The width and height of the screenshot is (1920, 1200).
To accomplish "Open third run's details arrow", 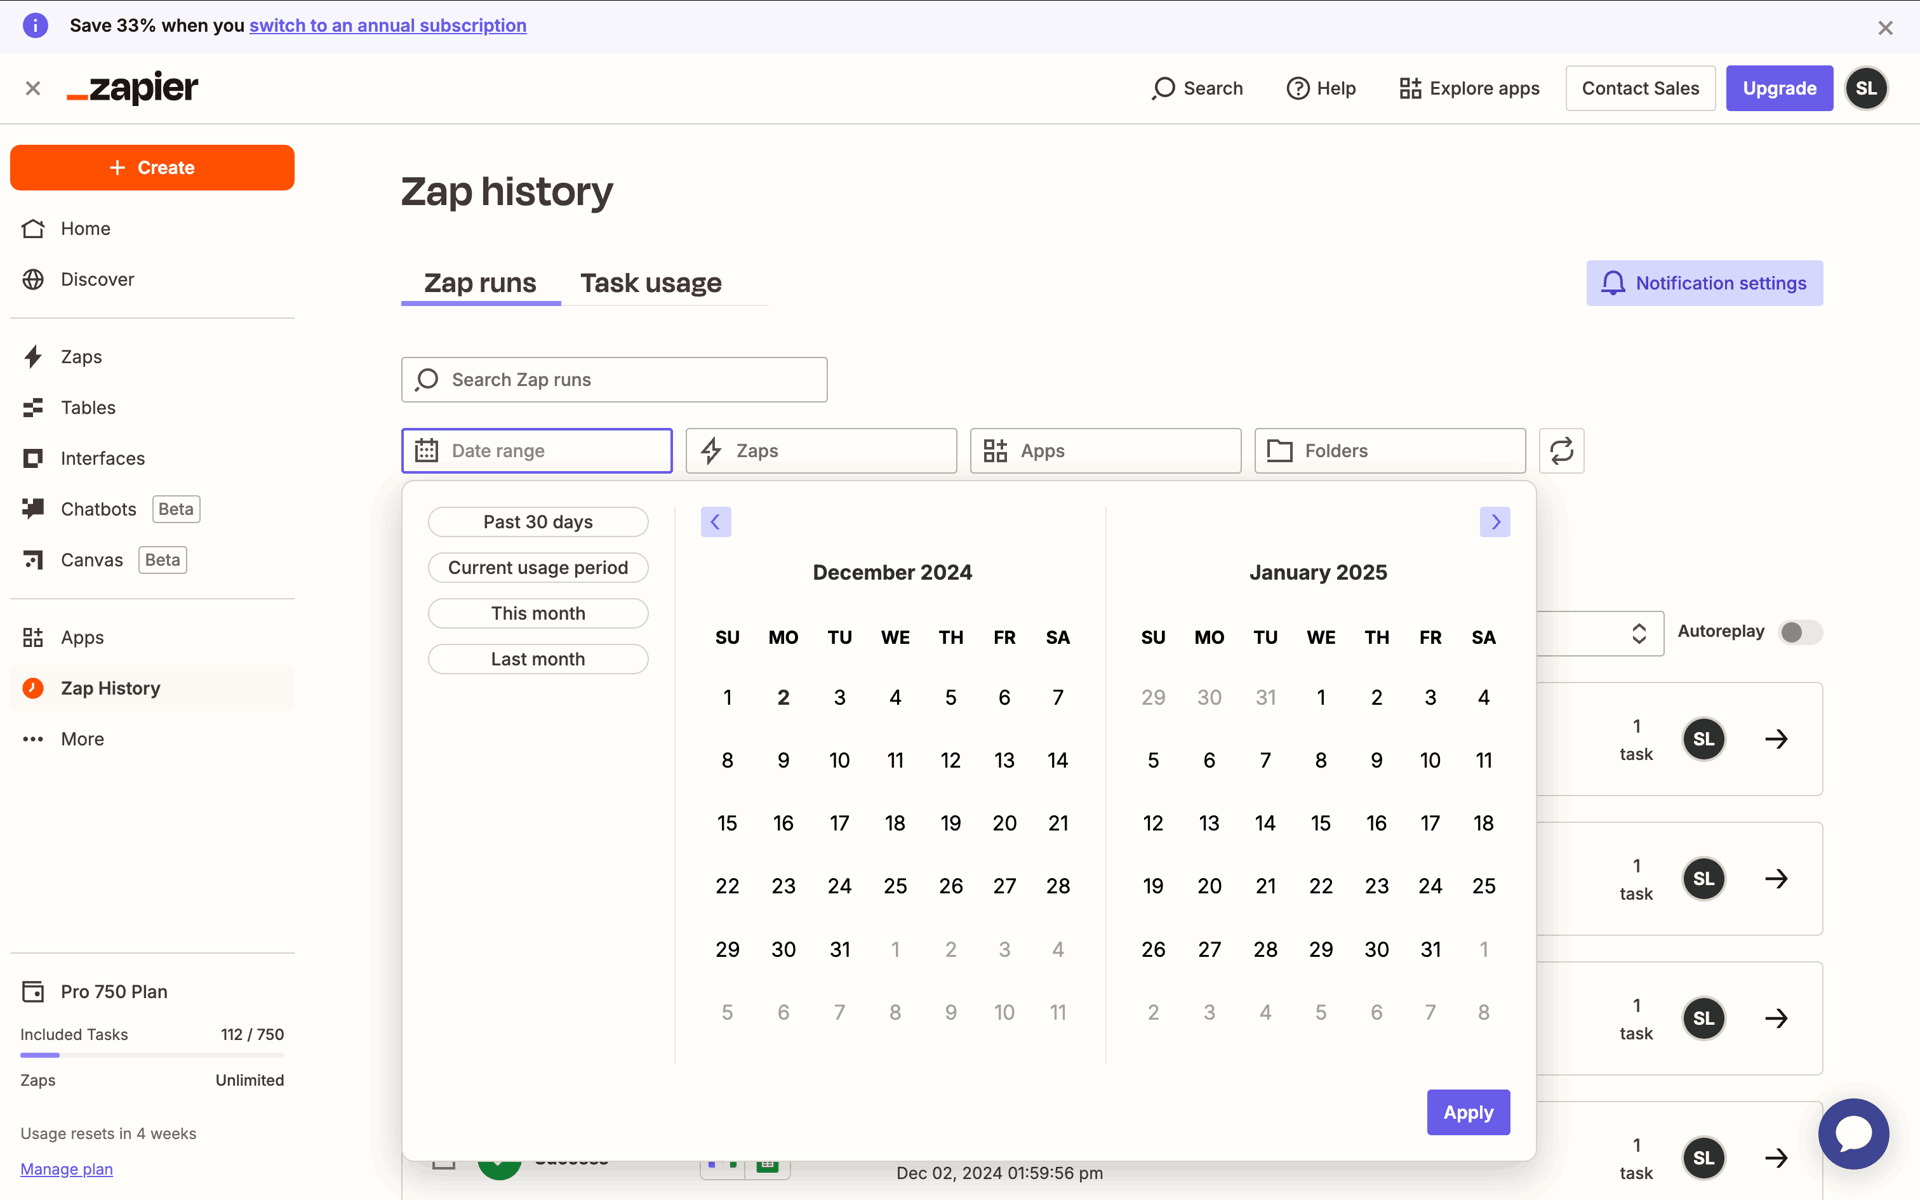I will coord(1776,1018).
